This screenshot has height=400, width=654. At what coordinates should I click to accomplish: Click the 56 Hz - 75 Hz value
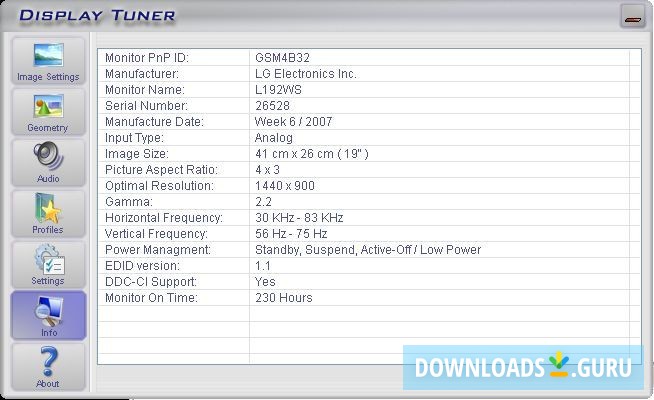tap(291, 234)
